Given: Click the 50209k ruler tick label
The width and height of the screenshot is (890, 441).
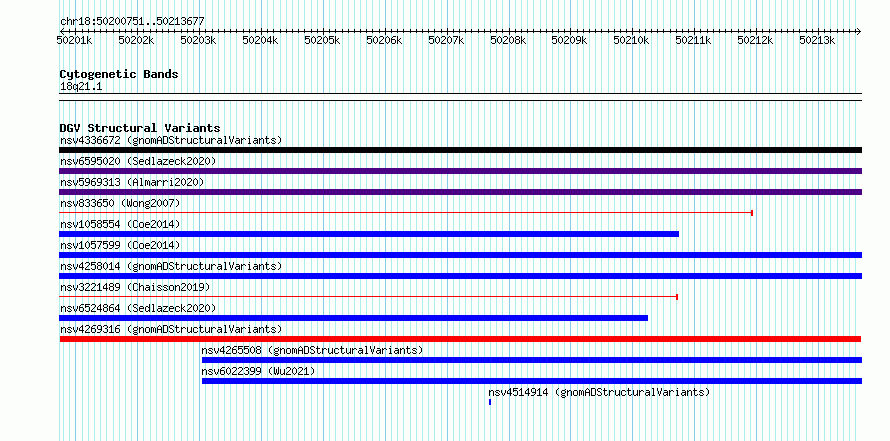Looking at the screenshot, I should point(570,40).
